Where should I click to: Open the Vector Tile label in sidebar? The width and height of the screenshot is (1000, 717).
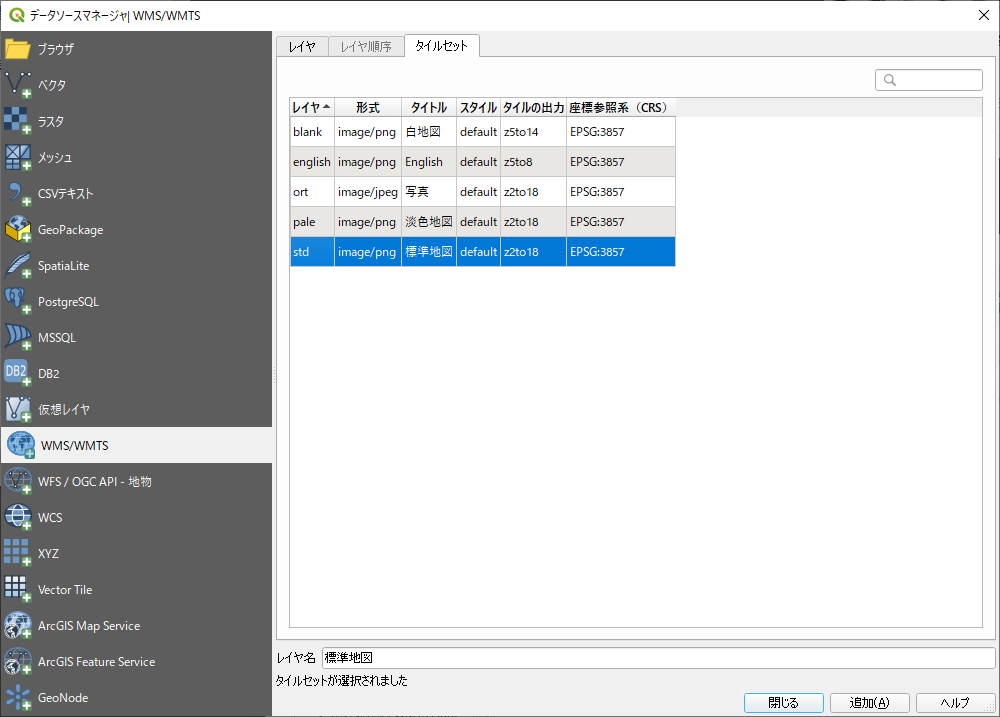click(x=65, y=589)
